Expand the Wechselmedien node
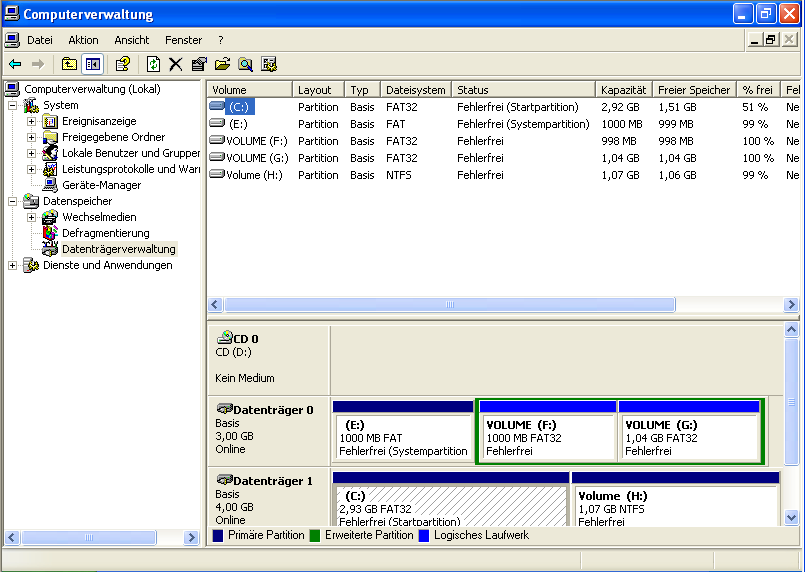 coord(31,217)
